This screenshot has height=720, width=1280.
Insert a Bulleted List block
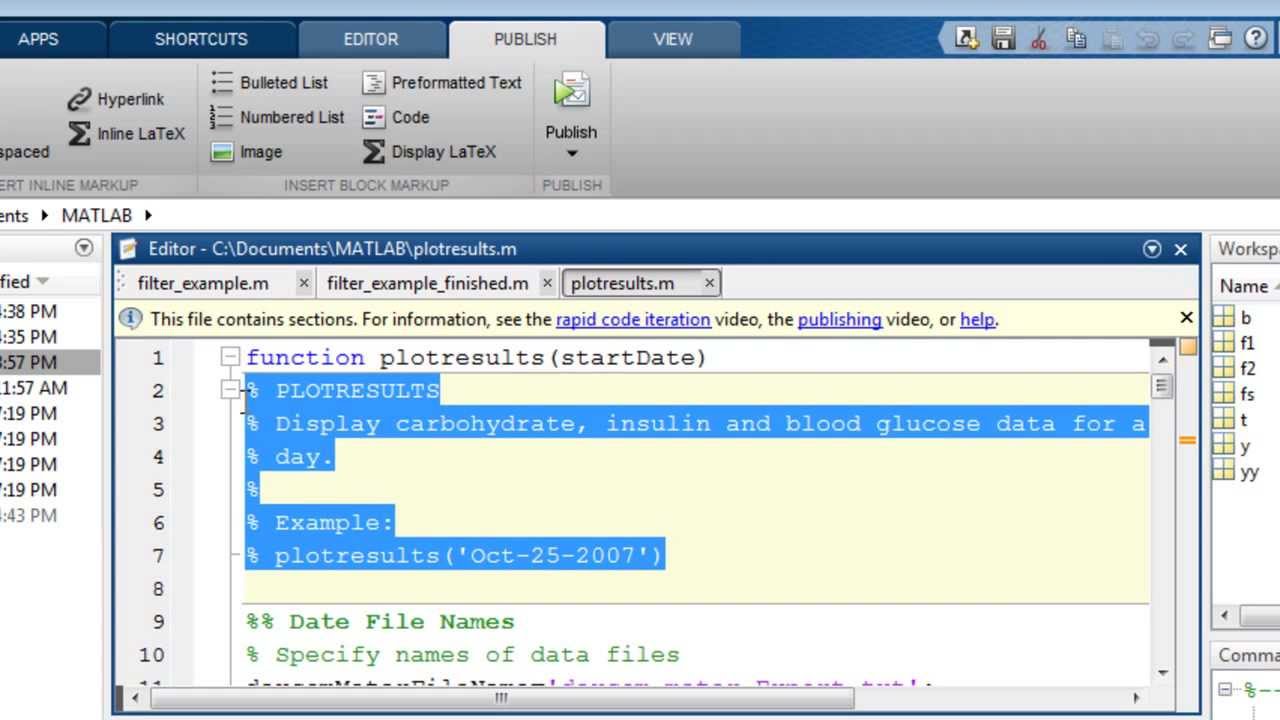(269, 82)
